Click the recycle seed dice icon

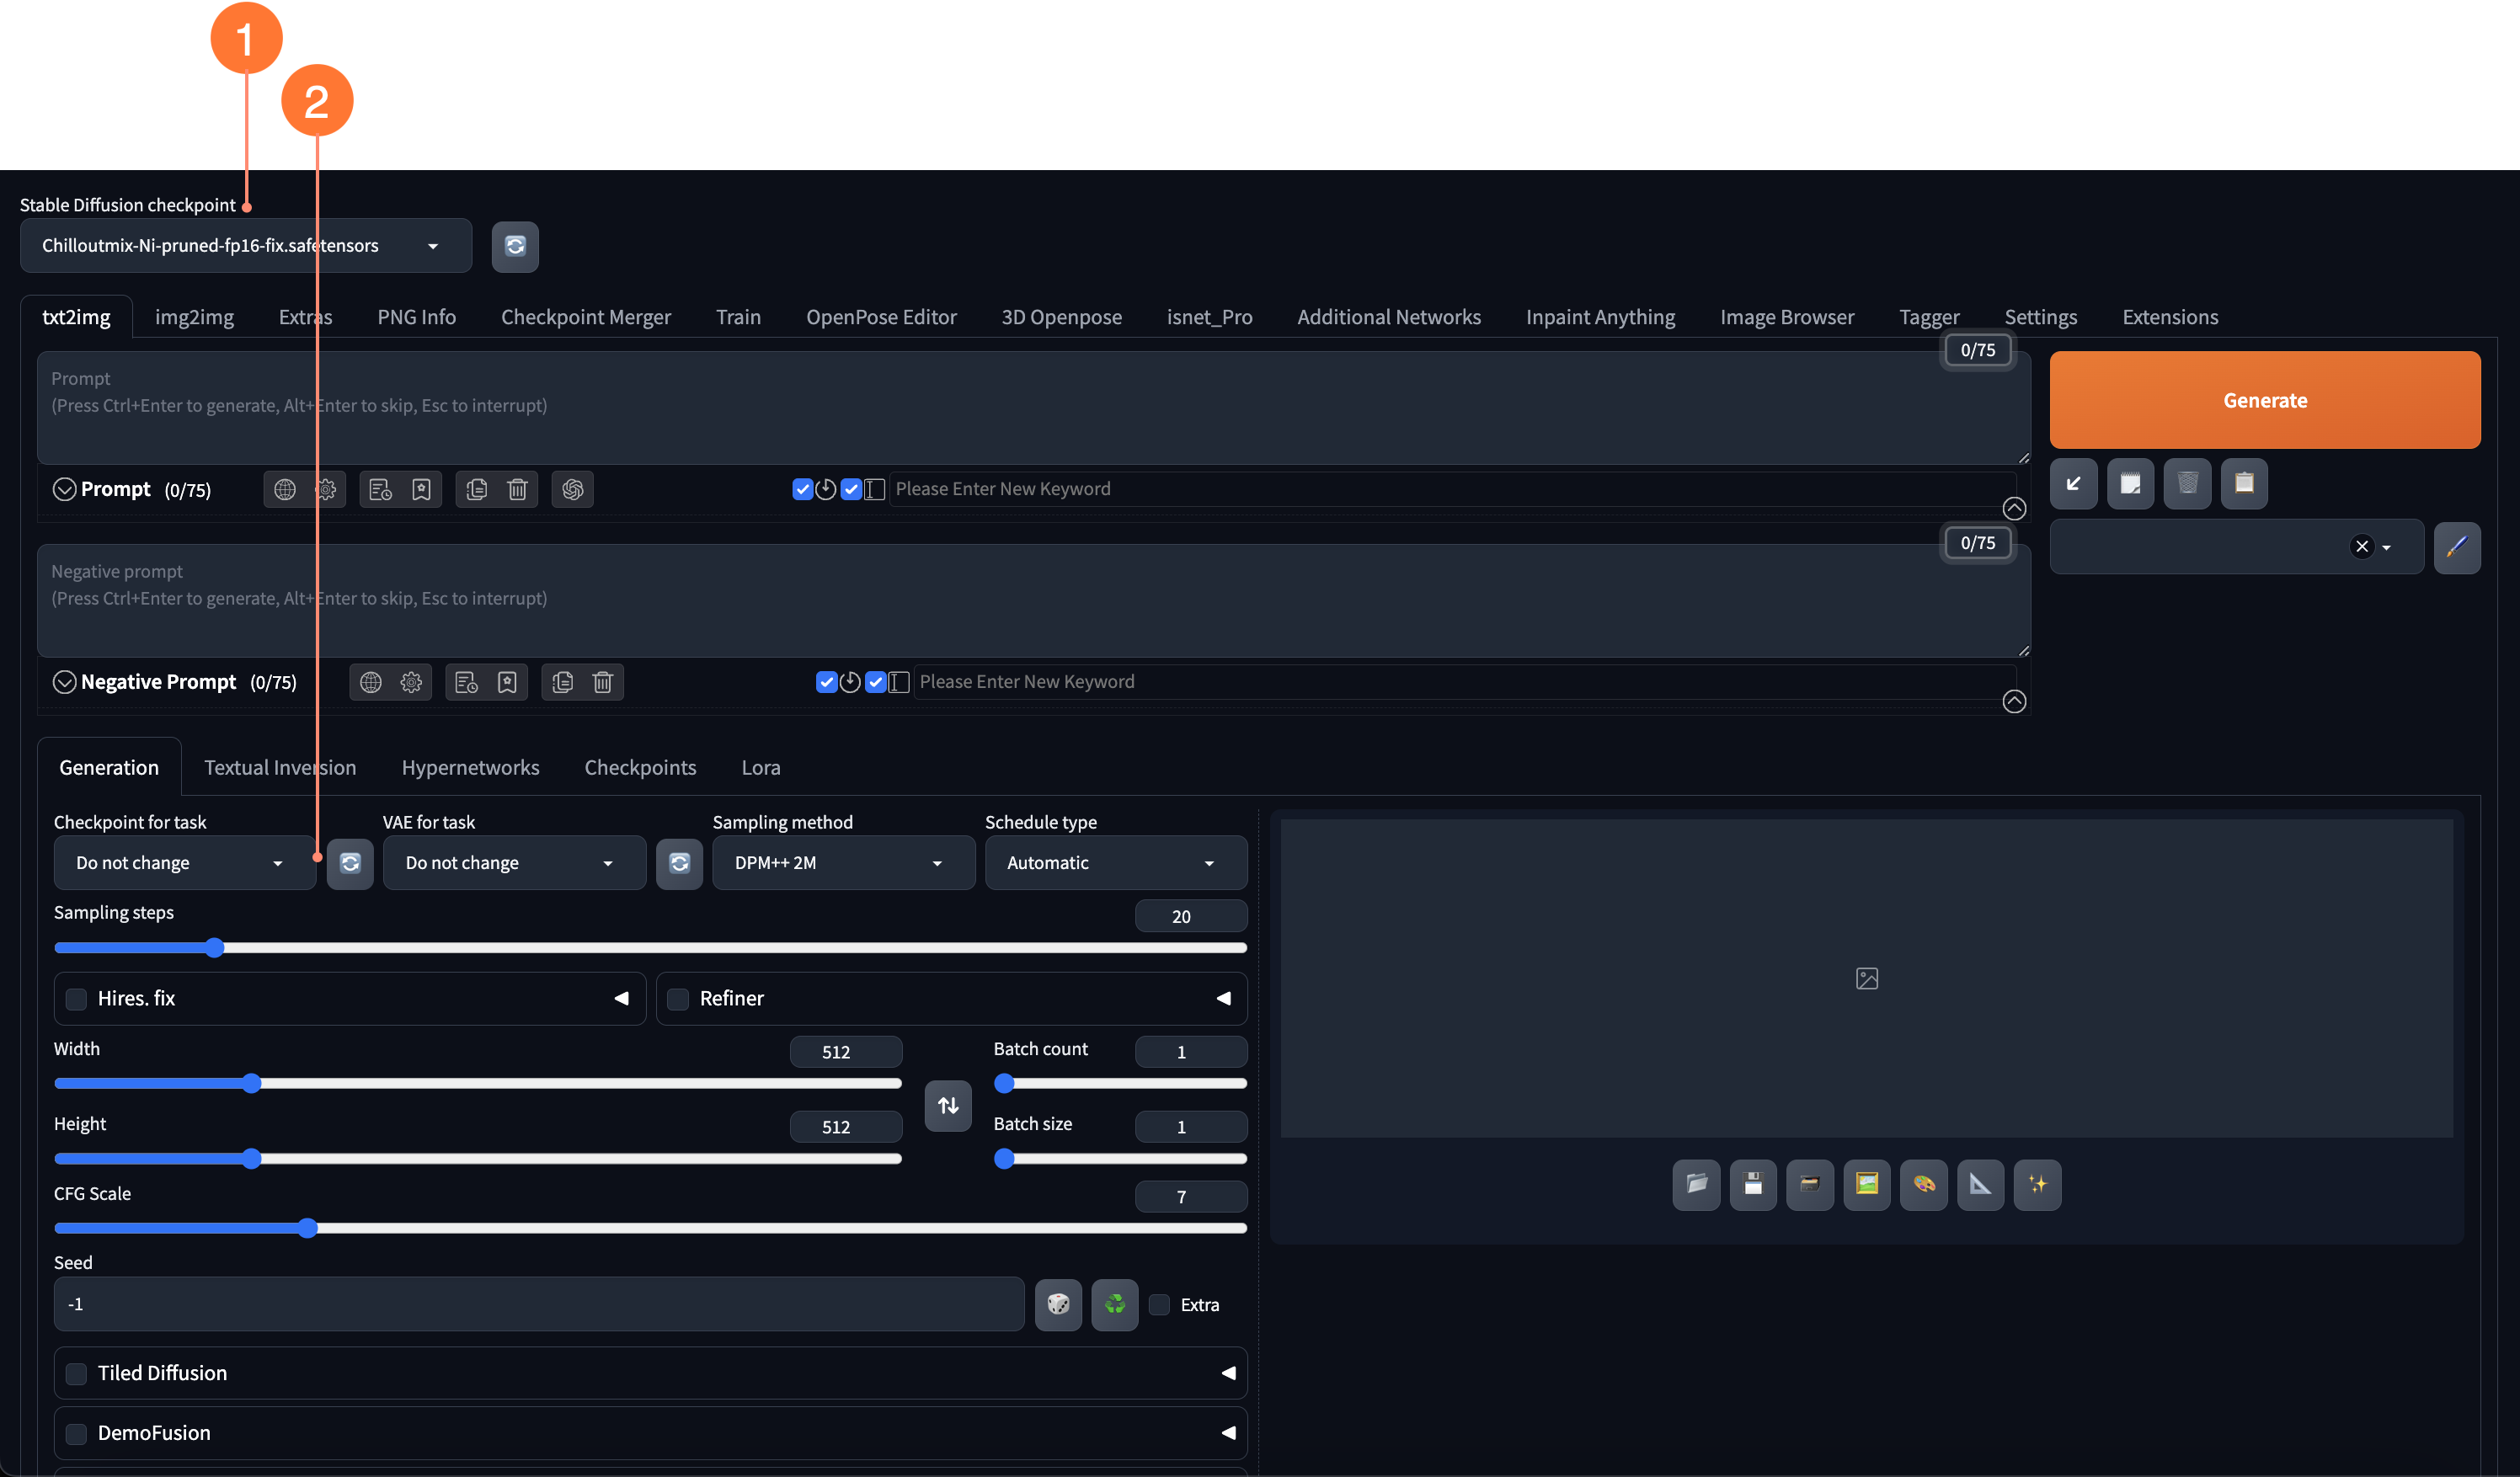(1115, 1304)
